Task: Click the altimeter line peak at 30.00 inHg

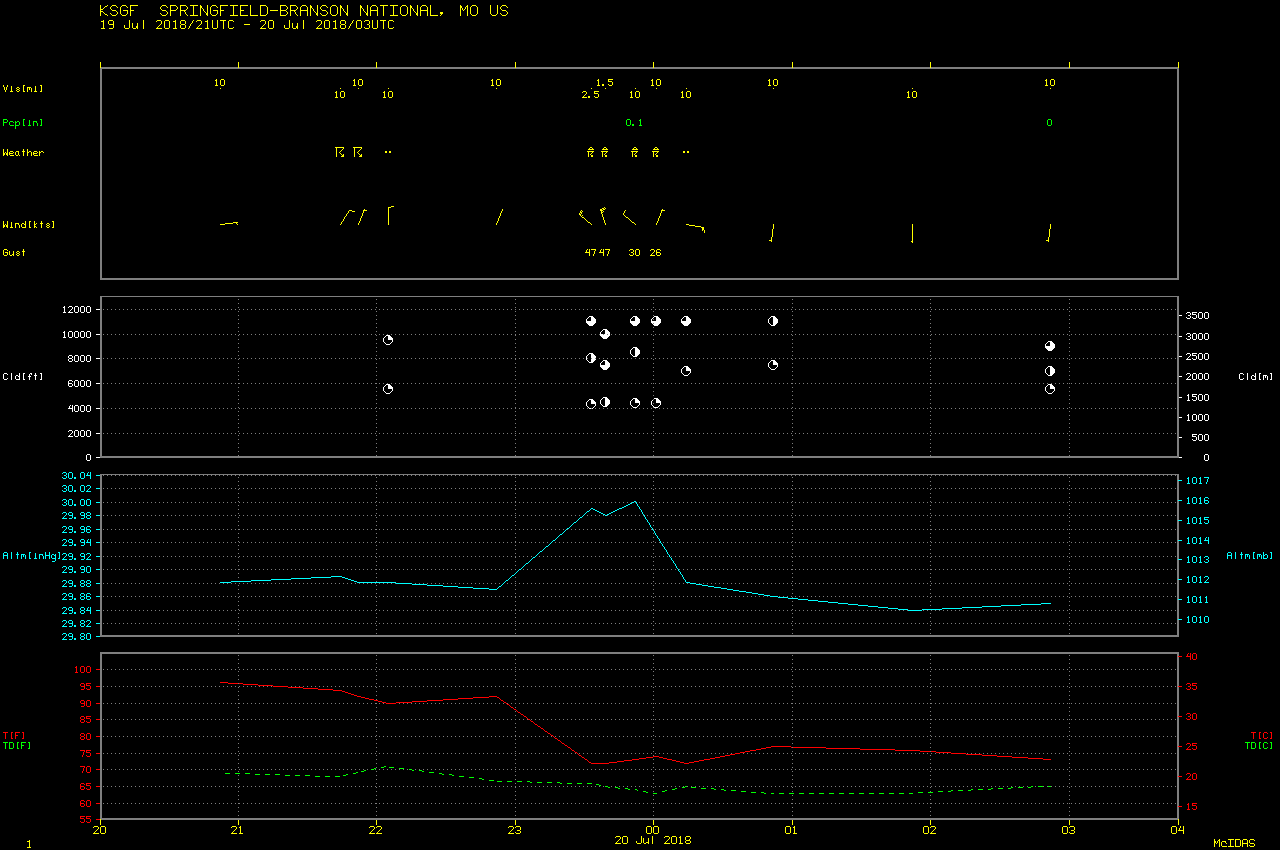Action: pyautogui.click(x=635, y=501)
